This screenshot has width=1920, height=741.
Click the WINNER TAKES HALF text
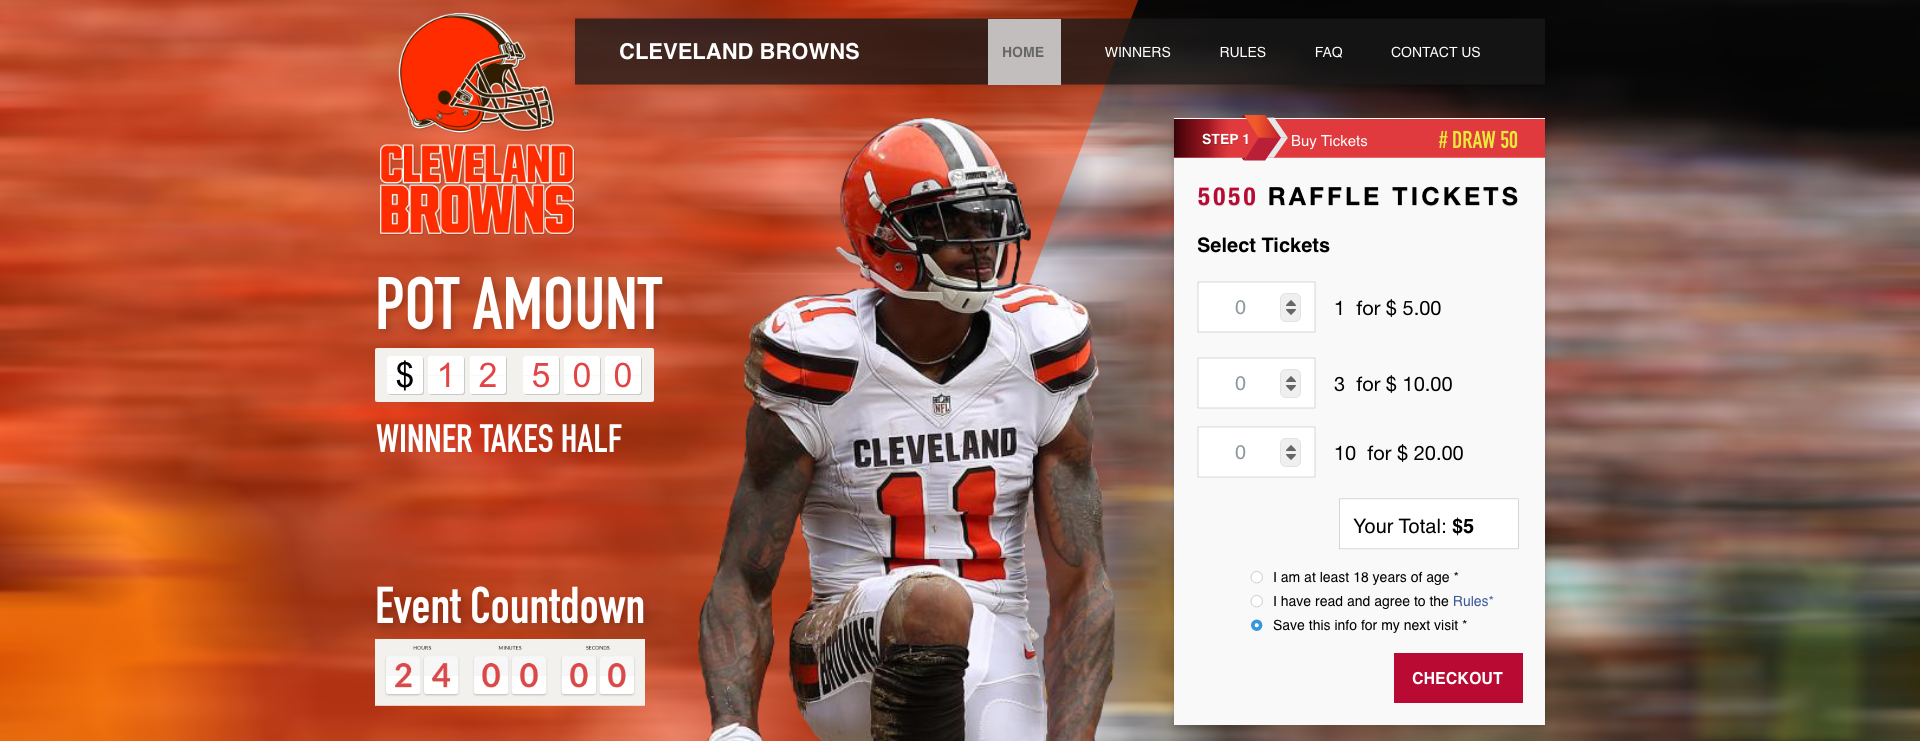pos(499,439)
